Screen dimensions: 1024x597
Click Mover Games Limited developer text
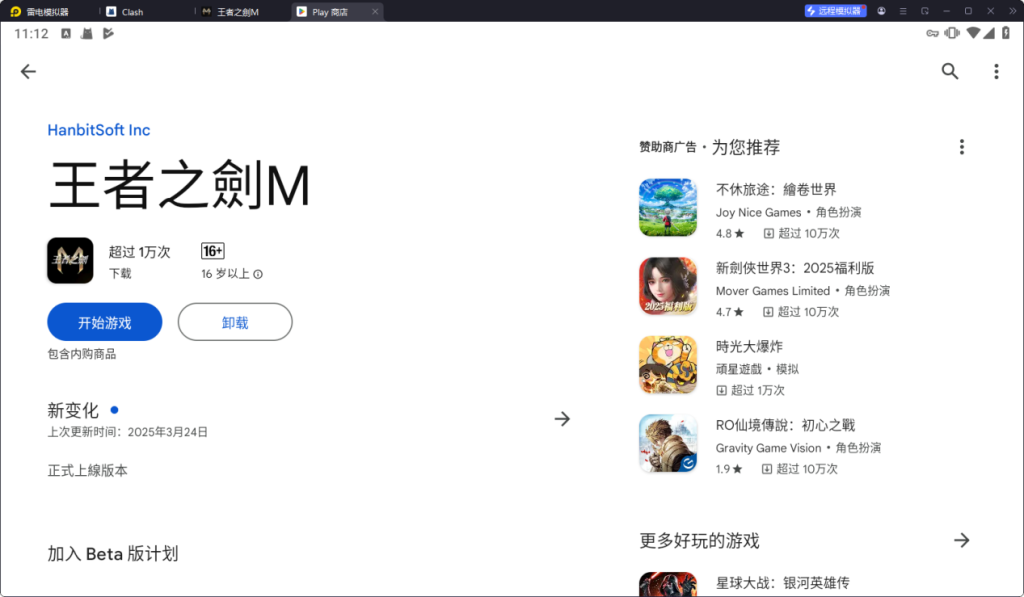[x=773, y=291]
